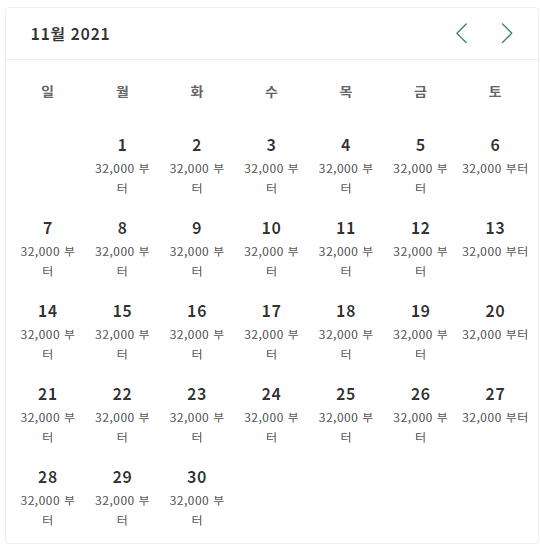This screenshot has height=550, width=540.
Task: Click the '월' Monday column header
Action: point(122,92)
